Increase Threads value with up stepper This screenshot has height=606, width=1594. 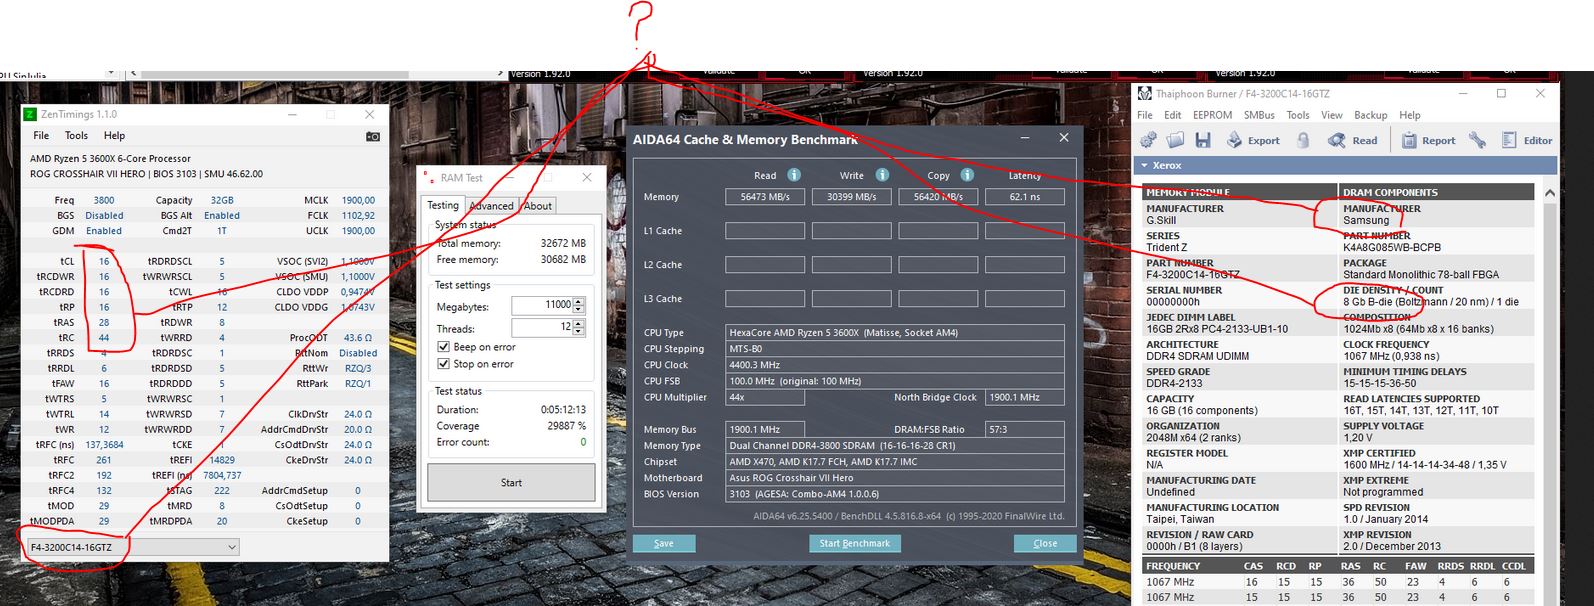click(579, 323)
